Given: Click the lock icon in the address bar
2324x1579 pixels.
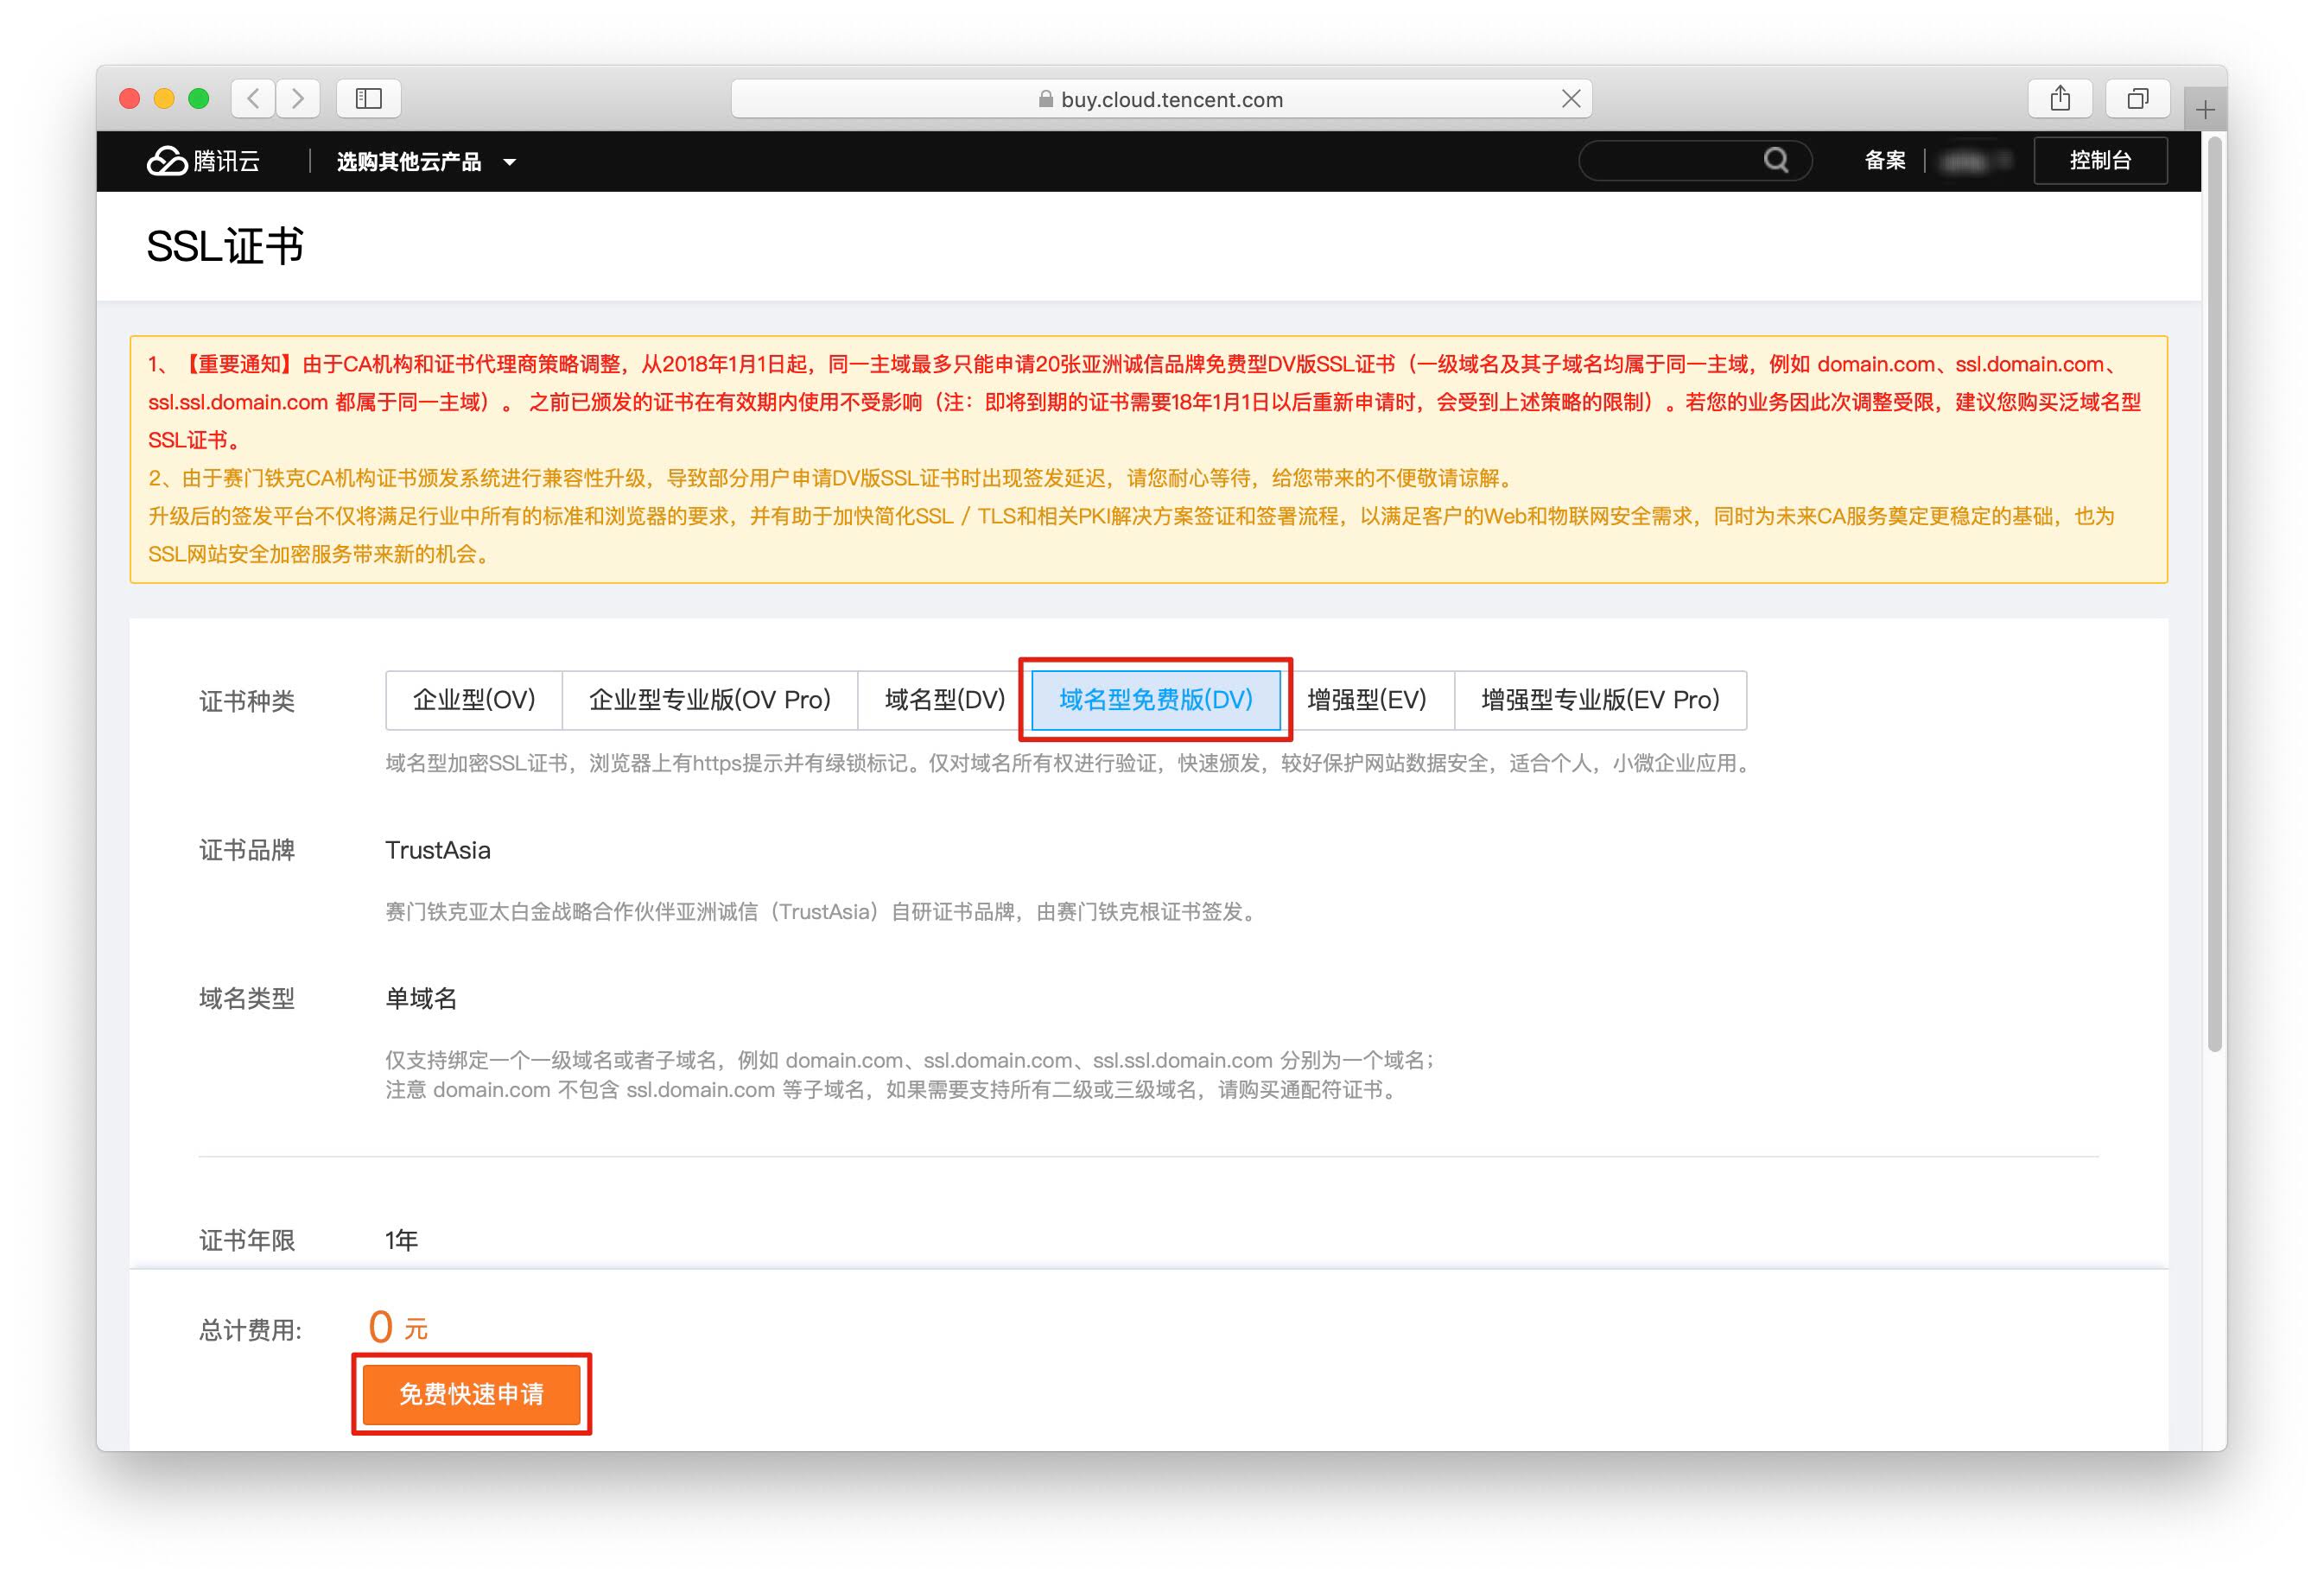Looking at the screenshot, I should [x=1046, y=99].
